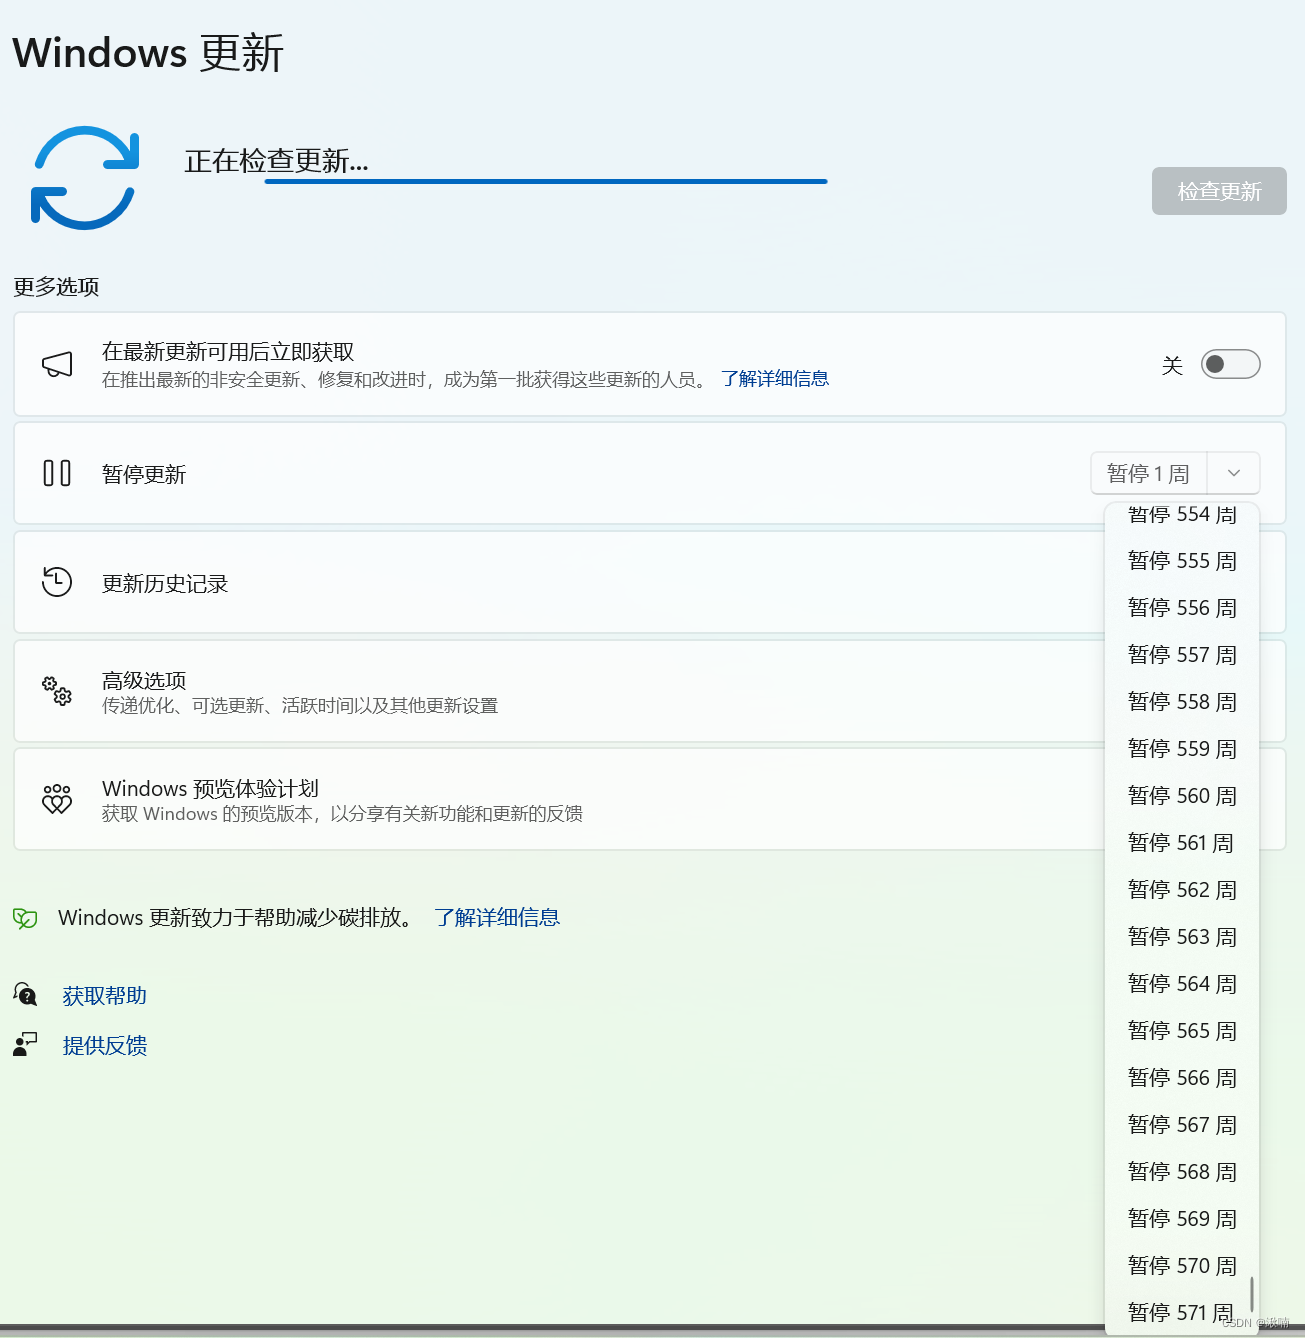This screenshot has width=1305, height=1338.
Task: Expand the pause duration dropdown chevron
Action: (x=1234, y=473)
